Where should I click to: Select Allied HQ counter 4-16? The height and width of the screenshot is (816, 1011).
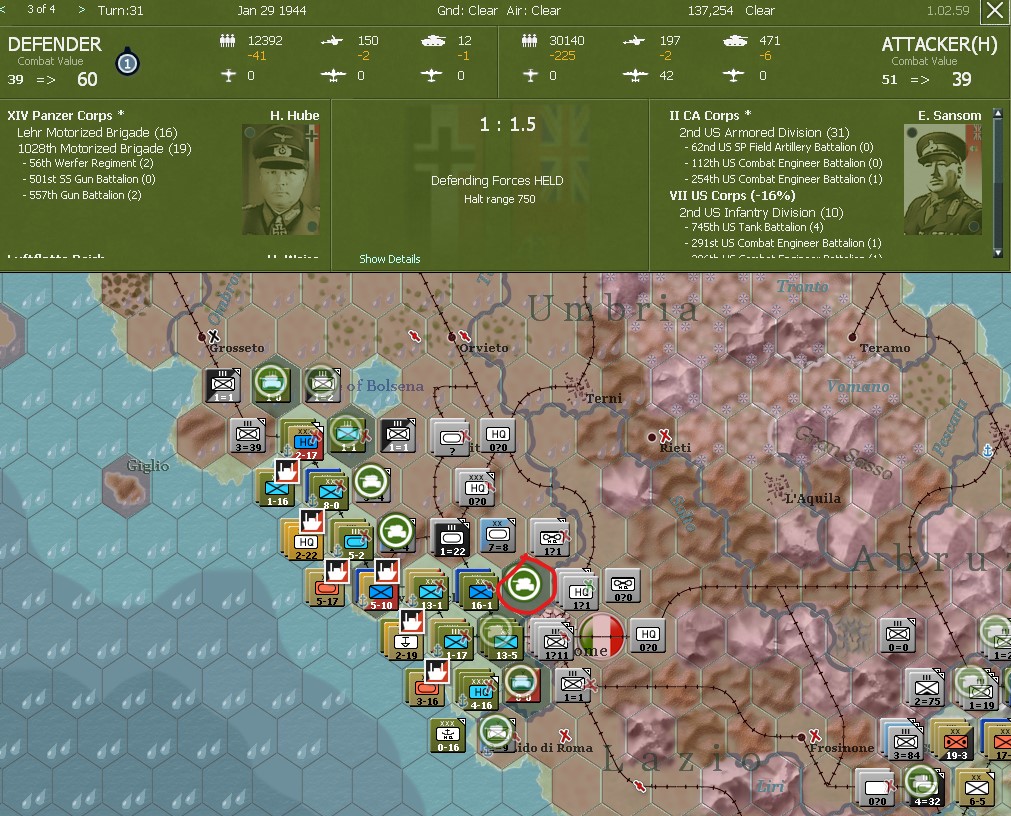click(478, 691)
